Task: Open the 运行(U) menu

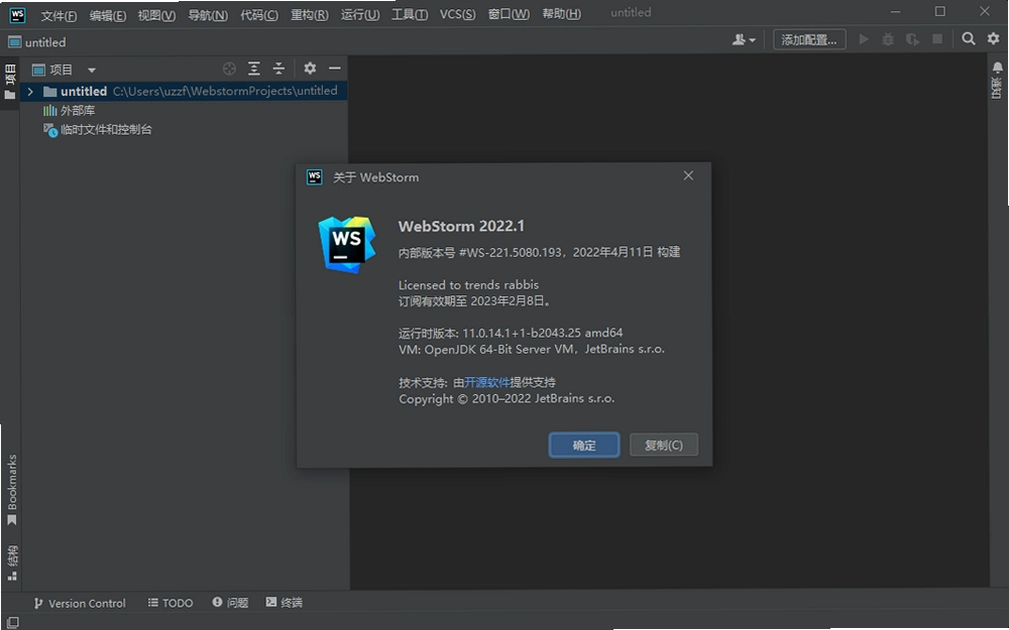Action: tap(360, 15)
